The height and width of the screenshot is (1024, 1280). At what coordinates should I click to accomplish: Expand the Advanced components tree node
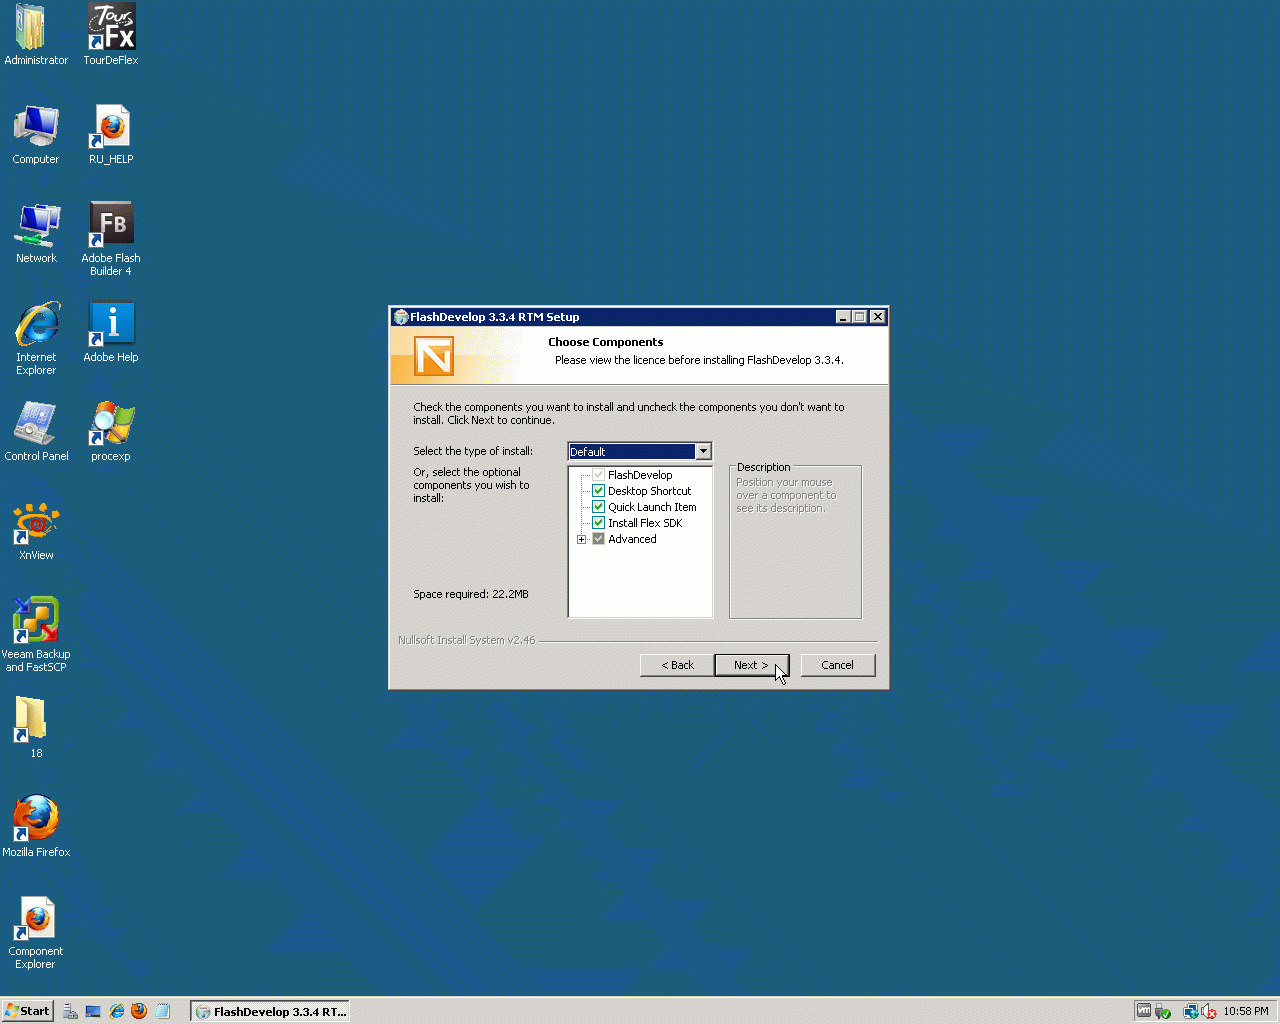coord(581,539)
